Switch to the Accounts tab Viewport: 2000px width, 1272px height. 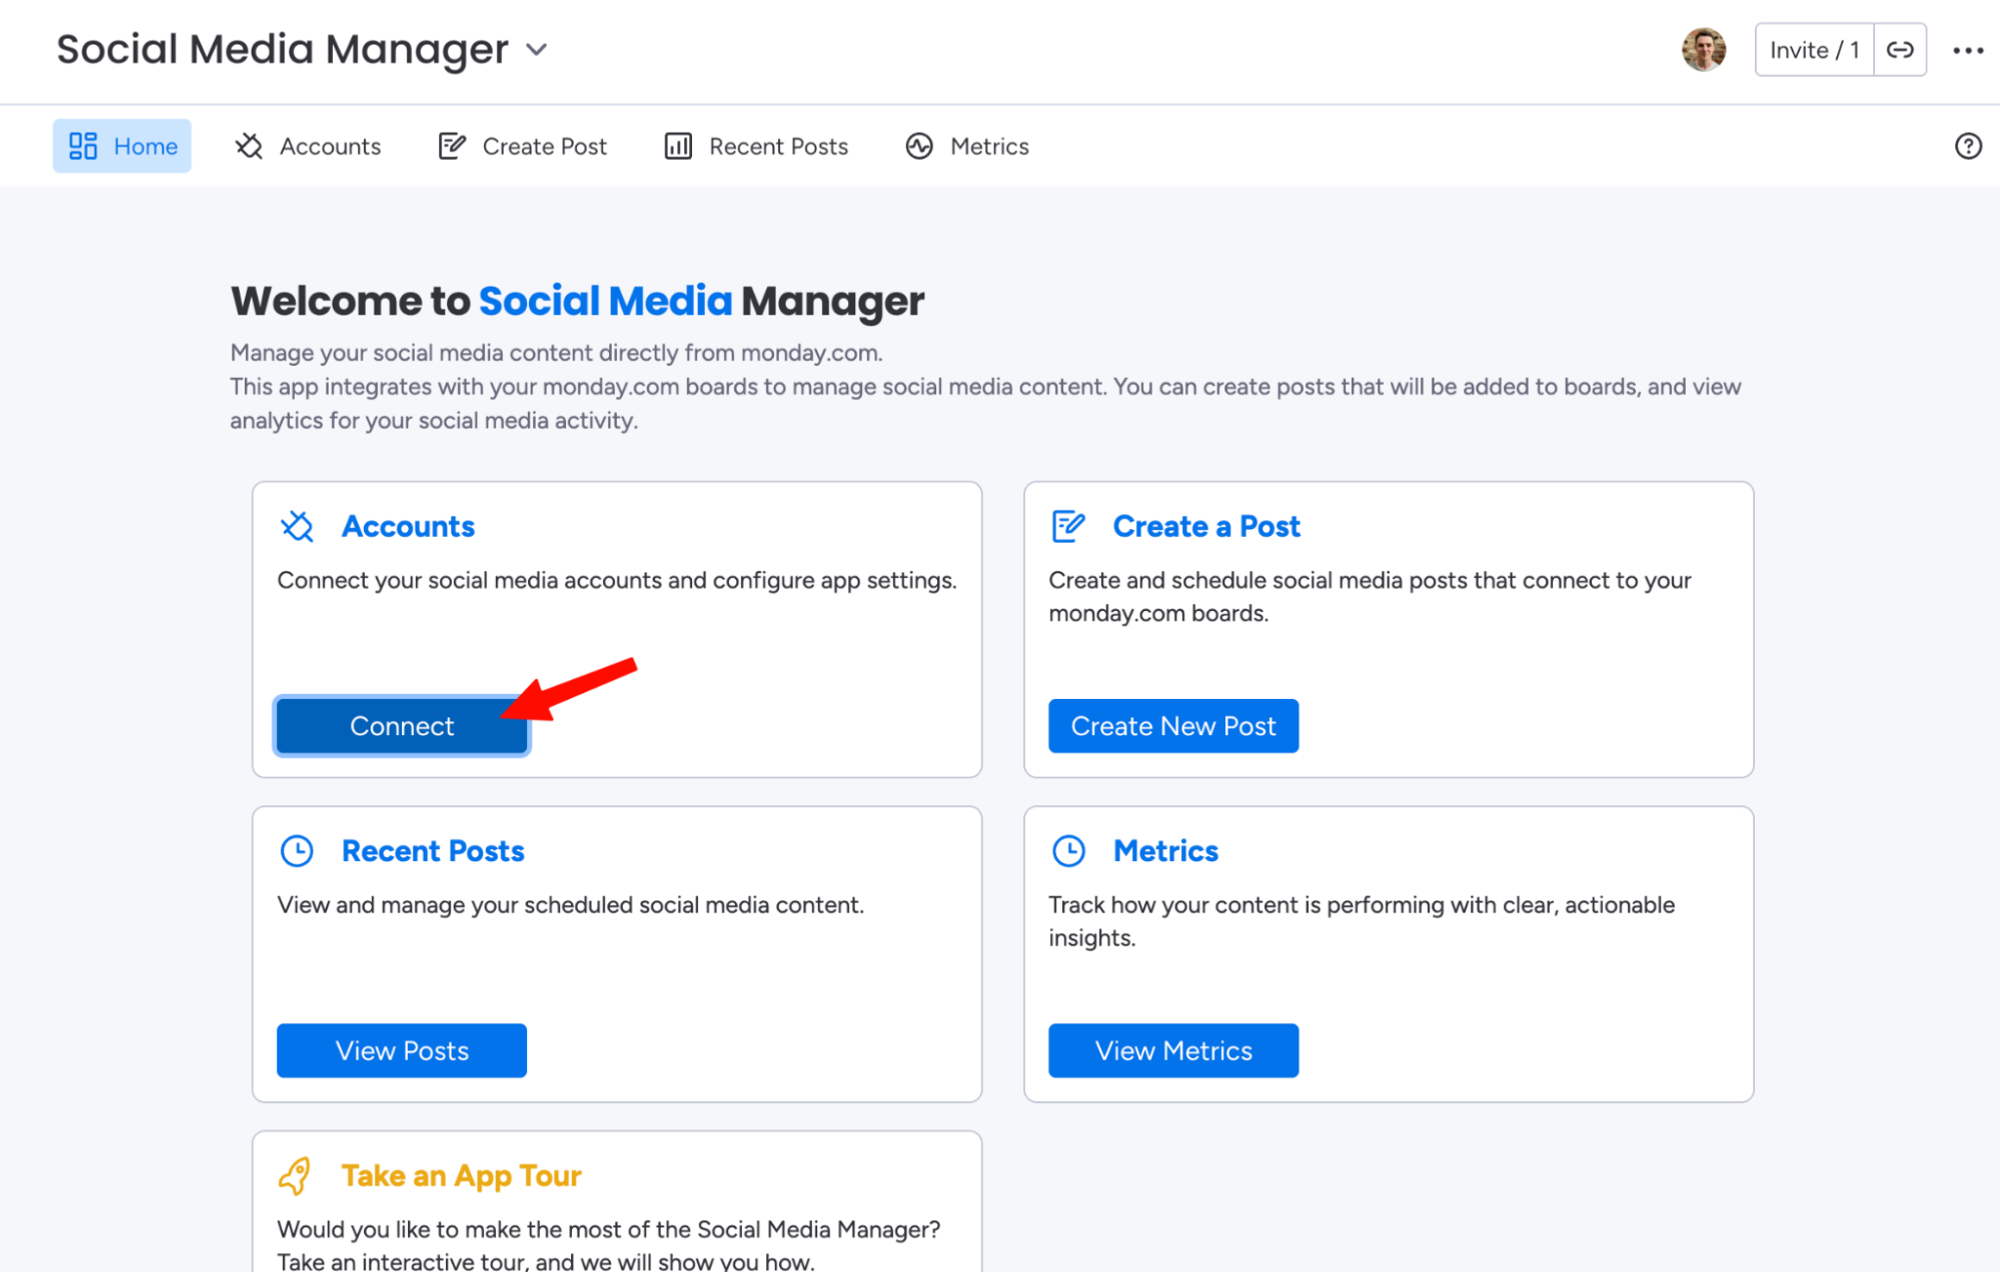point(308,146)
